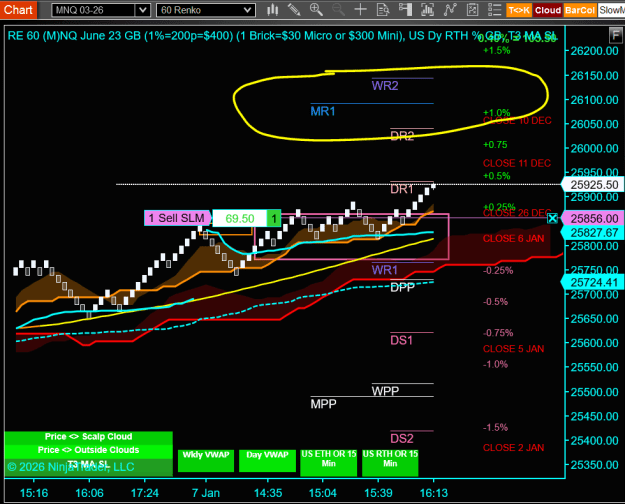Open the Data Box icon
The width and height of the screenshot is (625, 504).
tap(383, 10)
